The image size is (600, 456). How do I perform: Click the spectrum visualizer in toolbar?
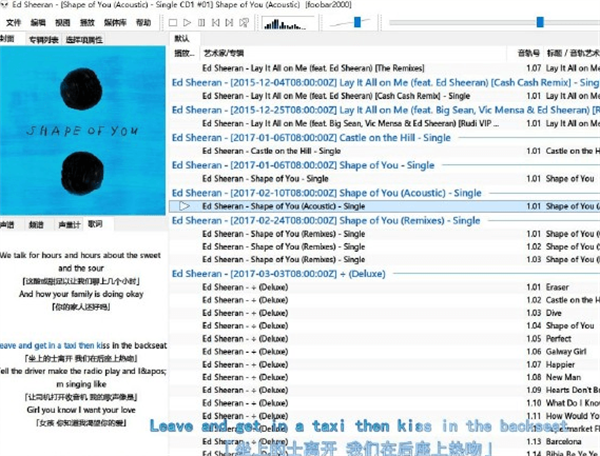(285, 22)
